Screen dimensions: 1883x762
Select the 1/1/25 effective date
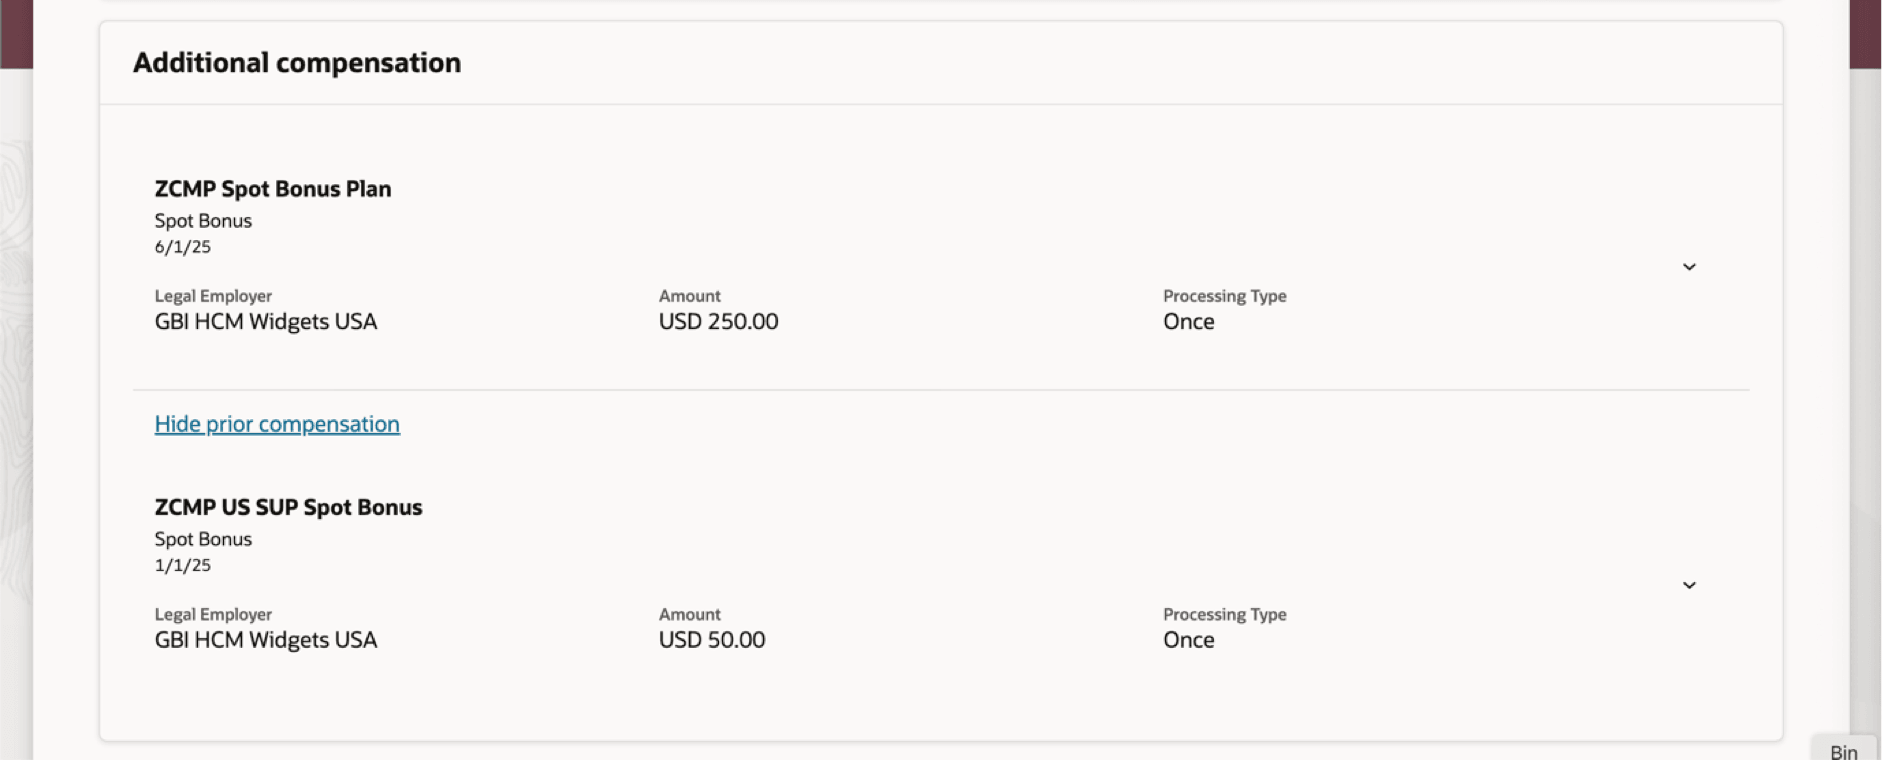[182, 564]
